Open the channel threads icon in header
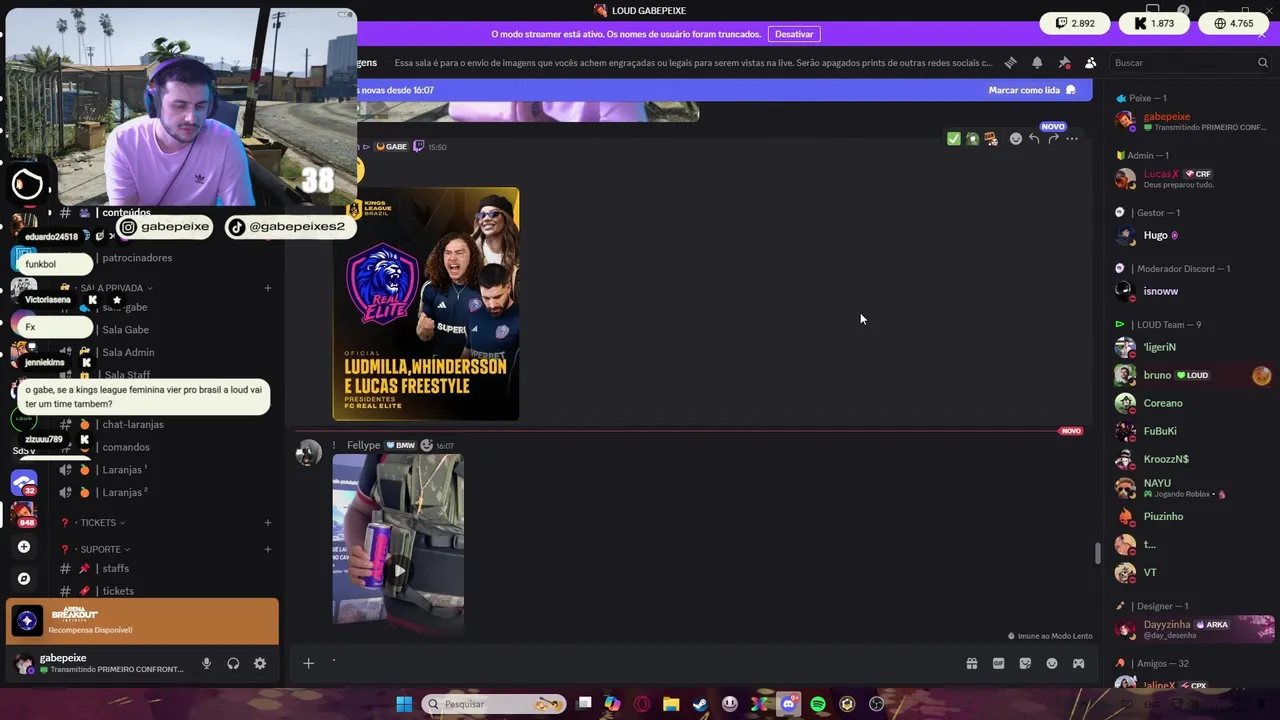Viewport: 1280px width, 720px height. point(1011,62)
